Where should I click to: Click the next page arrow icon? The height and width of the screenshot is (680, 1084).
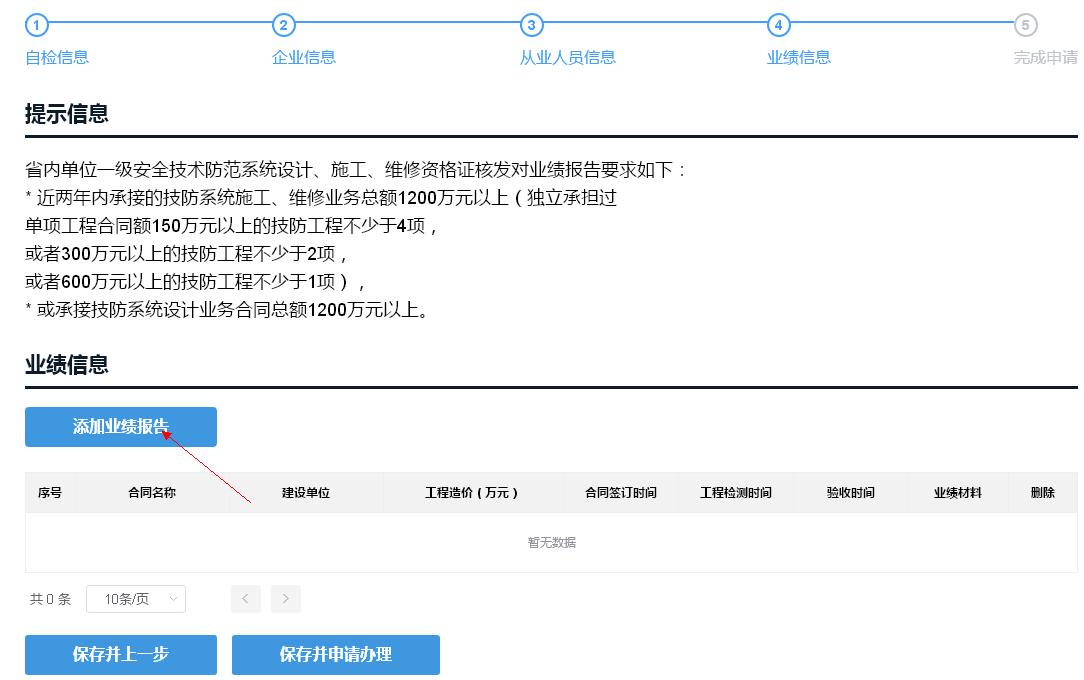[x=285, y=598]
